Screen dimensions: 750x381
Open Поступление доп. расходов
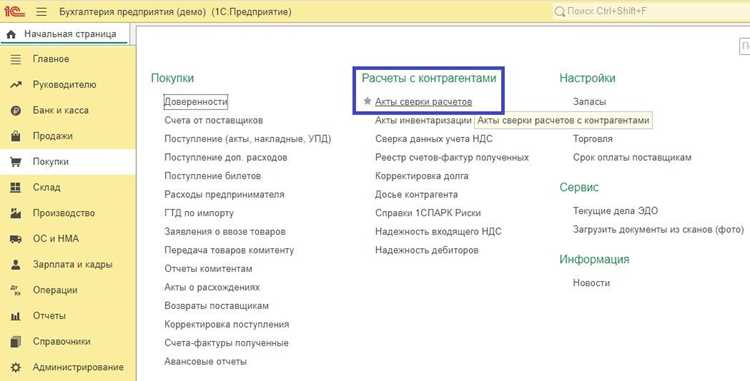coord(226,158)
